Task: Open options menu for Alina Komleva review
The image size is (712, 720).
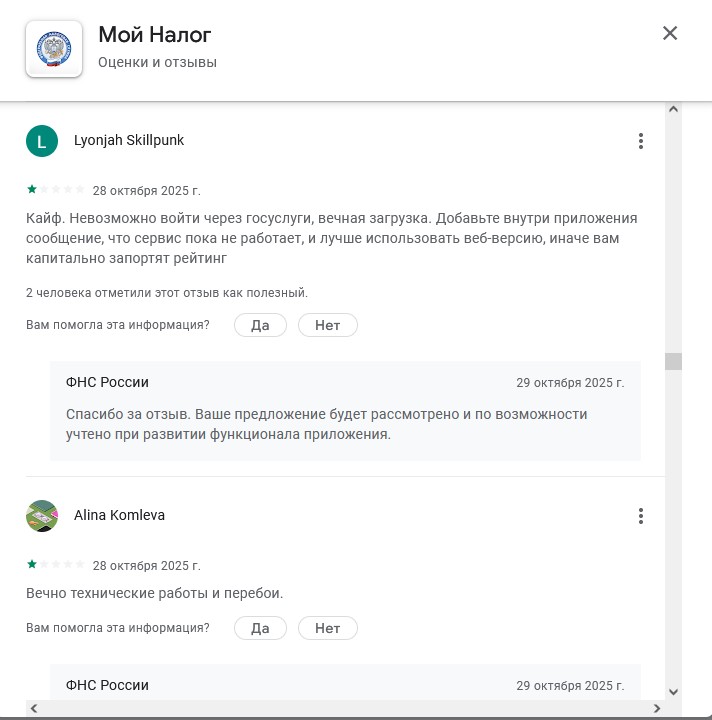Action: pos(641,516)
